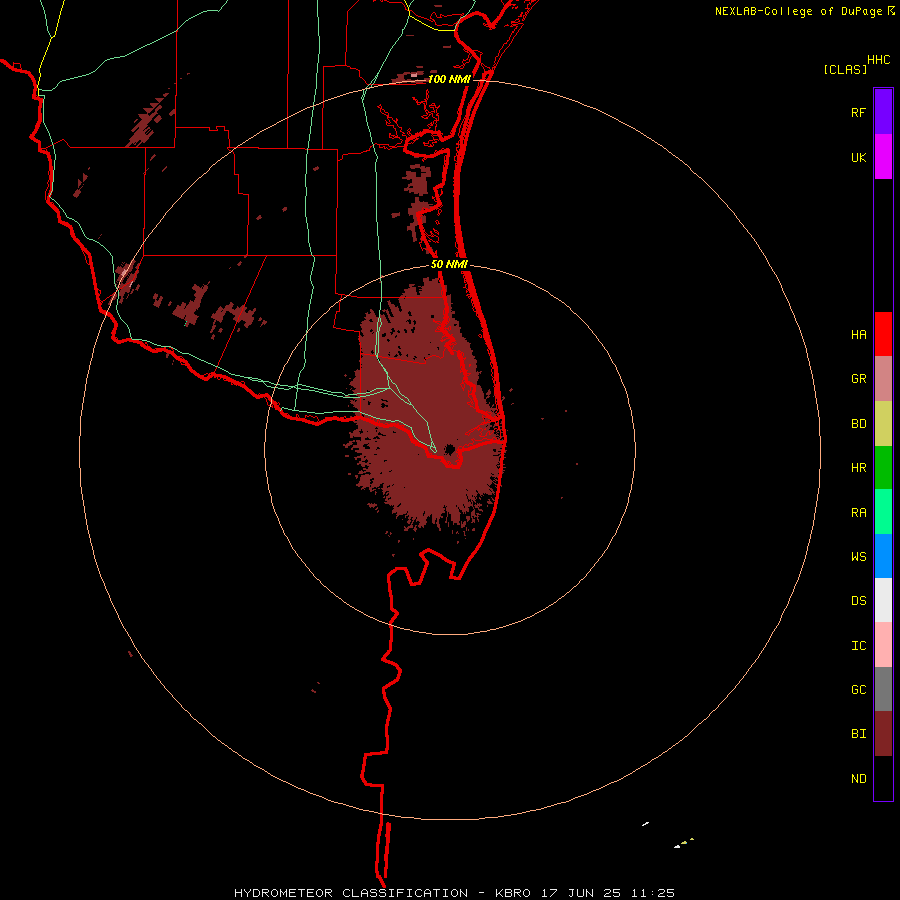The width and height of the screenshot is (900, 900).
Task: Click the UK magenta legend swatch
Action: [x=883, y=157]
